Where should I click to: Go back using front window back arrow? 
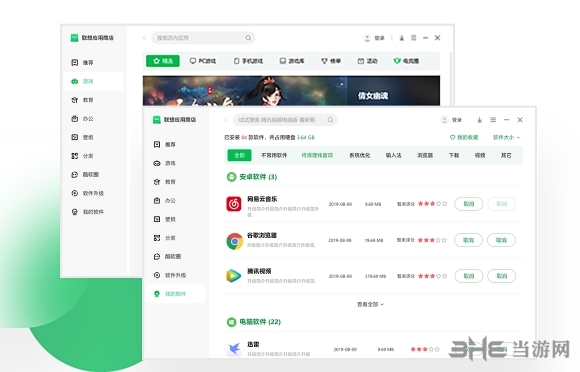point(226,120)
